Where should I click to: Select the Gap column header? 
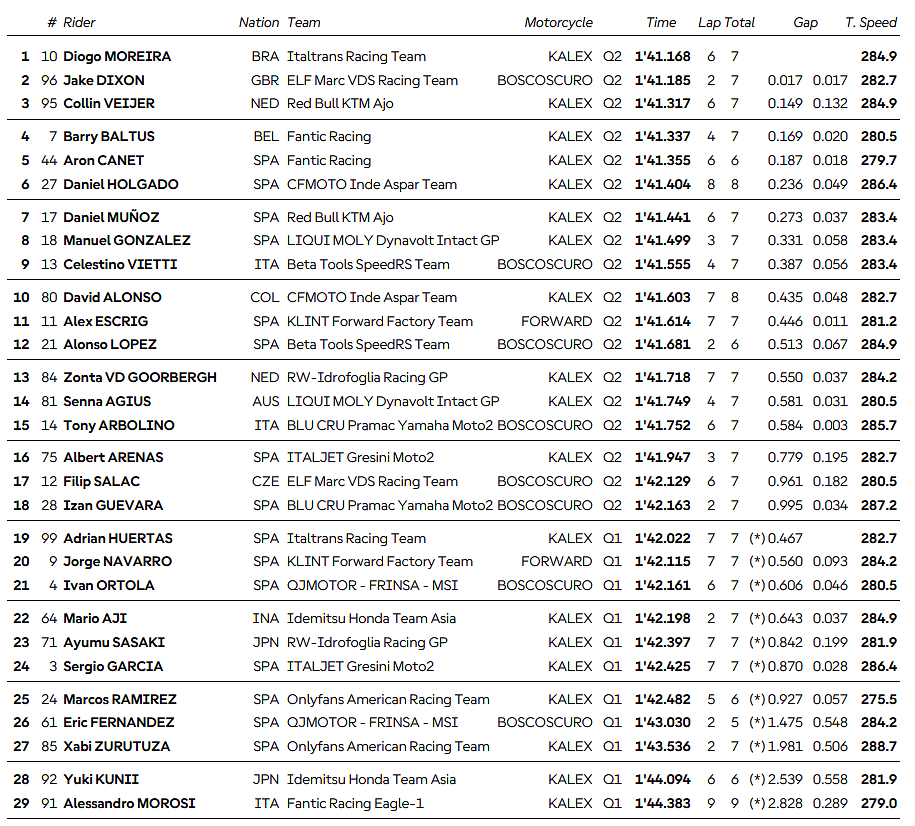805,22
